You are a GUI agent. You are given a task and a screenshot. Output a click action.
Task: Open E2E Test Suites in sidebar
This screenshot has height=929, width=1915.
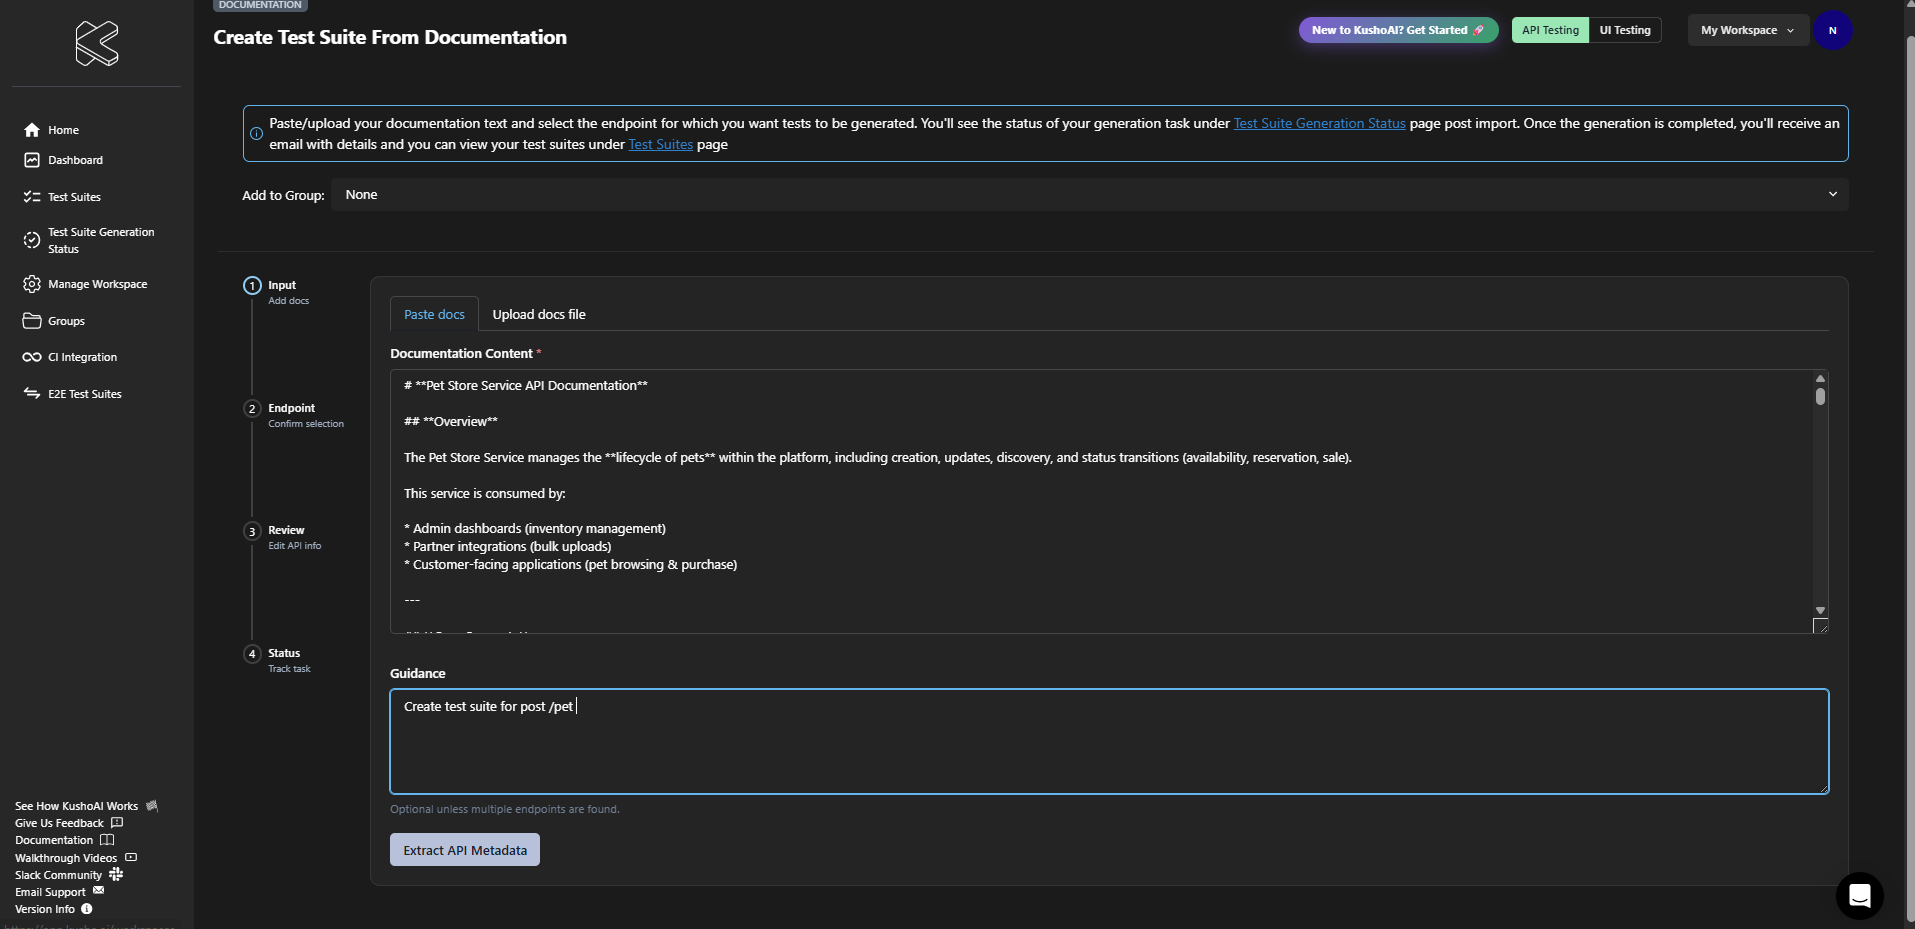click(84, 394)
